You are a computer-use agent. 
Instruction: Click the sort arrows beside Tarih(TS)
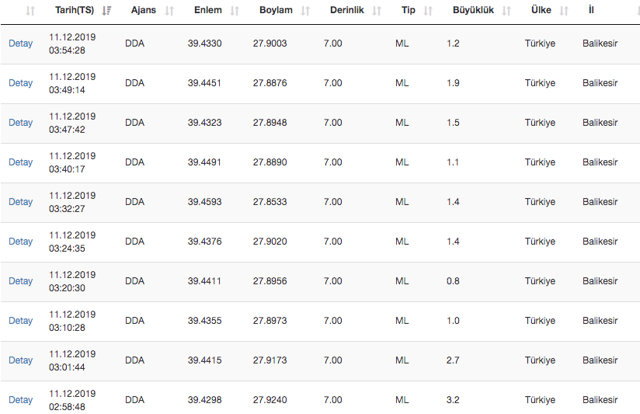click(x=107, y=10)
